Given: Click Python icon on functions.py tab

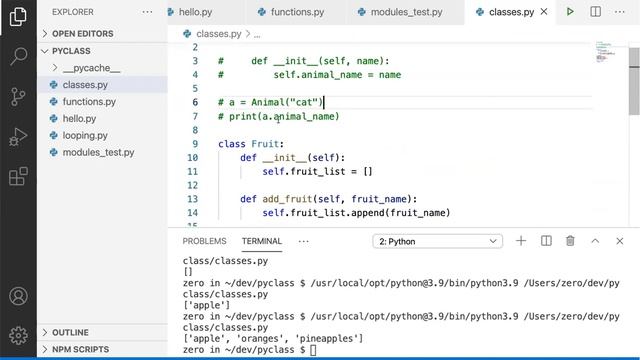Looking at the screenshot, I should [262, 12].
